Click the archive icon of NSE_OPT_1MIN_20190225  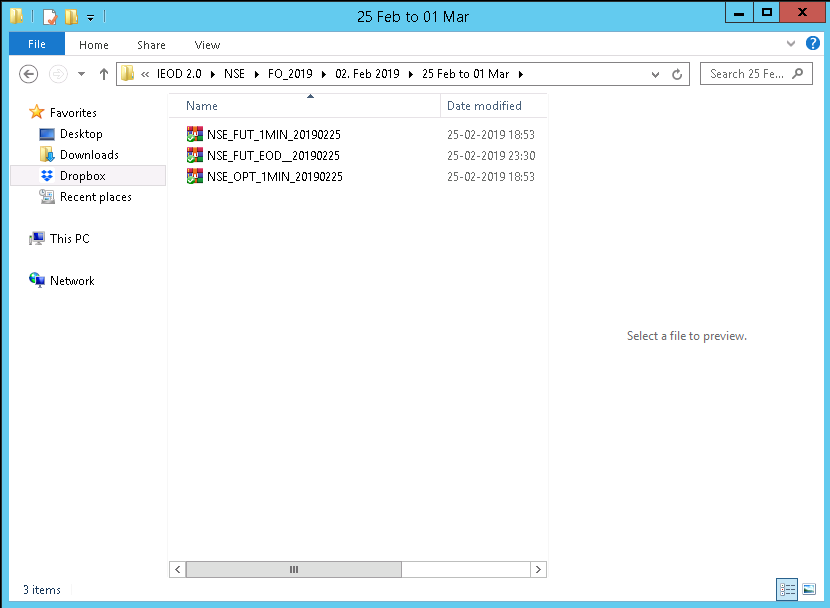pos(195,176)
